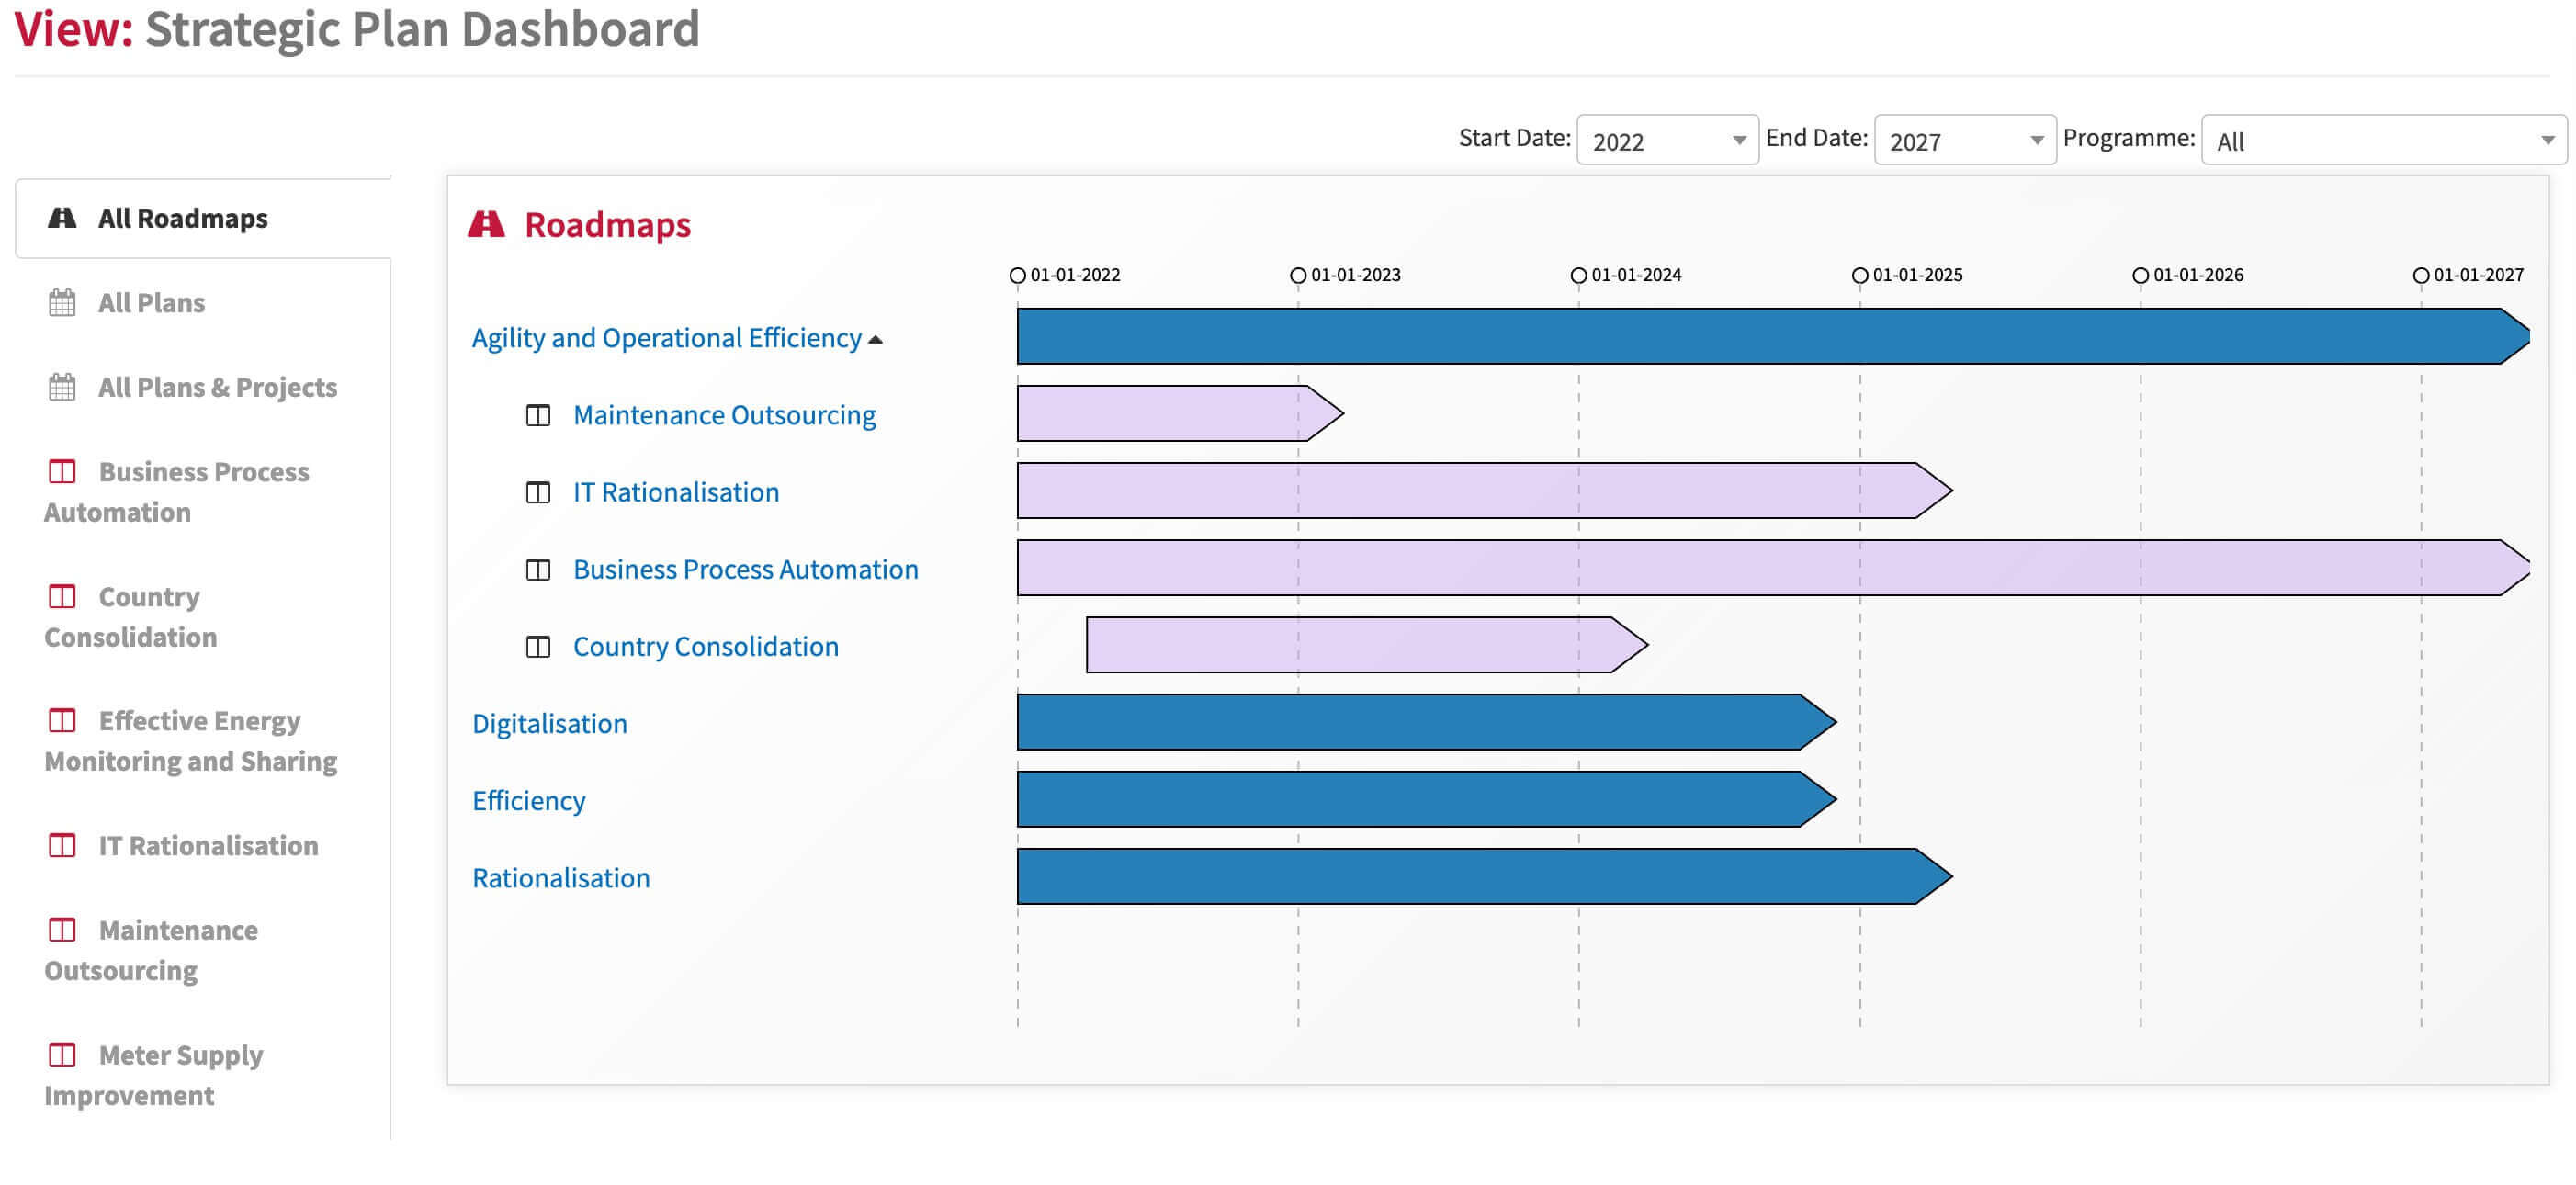Click red column icon of IT Rationalisation sidebar
This screenshot has width=2576, height=1185.
click(62, 845)
